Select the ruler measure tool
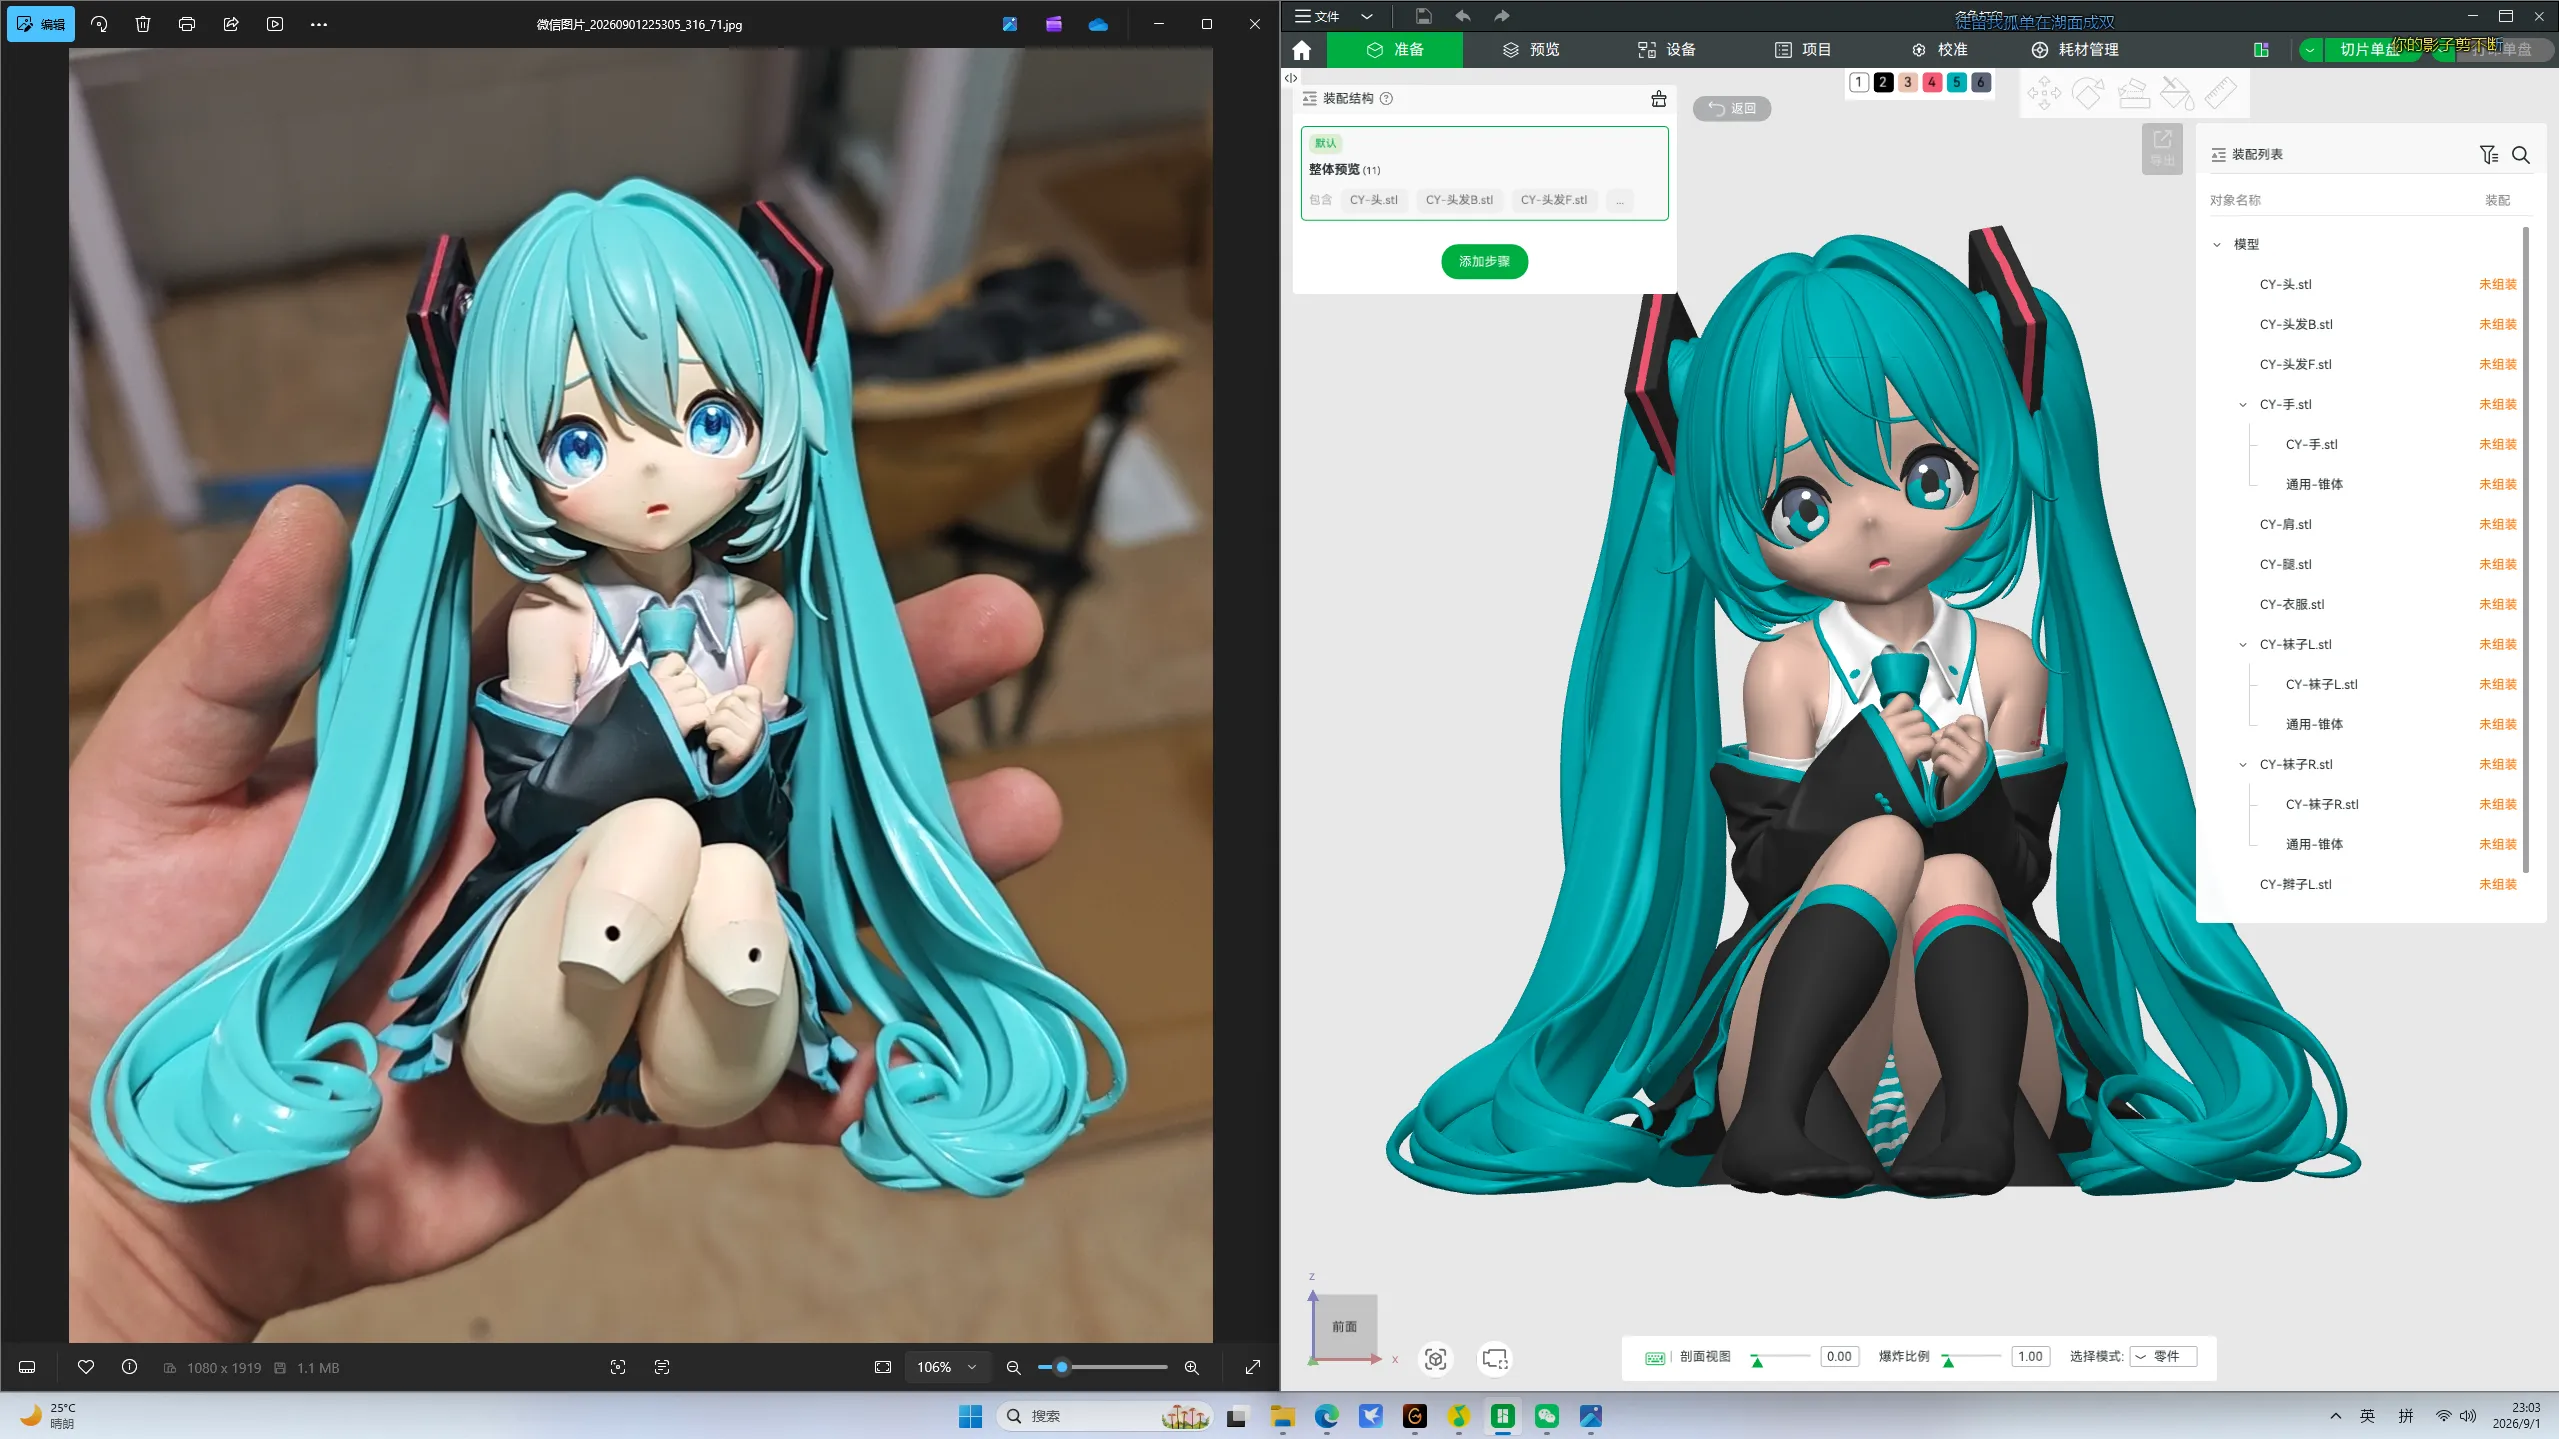 click(x=2220, y=95)
